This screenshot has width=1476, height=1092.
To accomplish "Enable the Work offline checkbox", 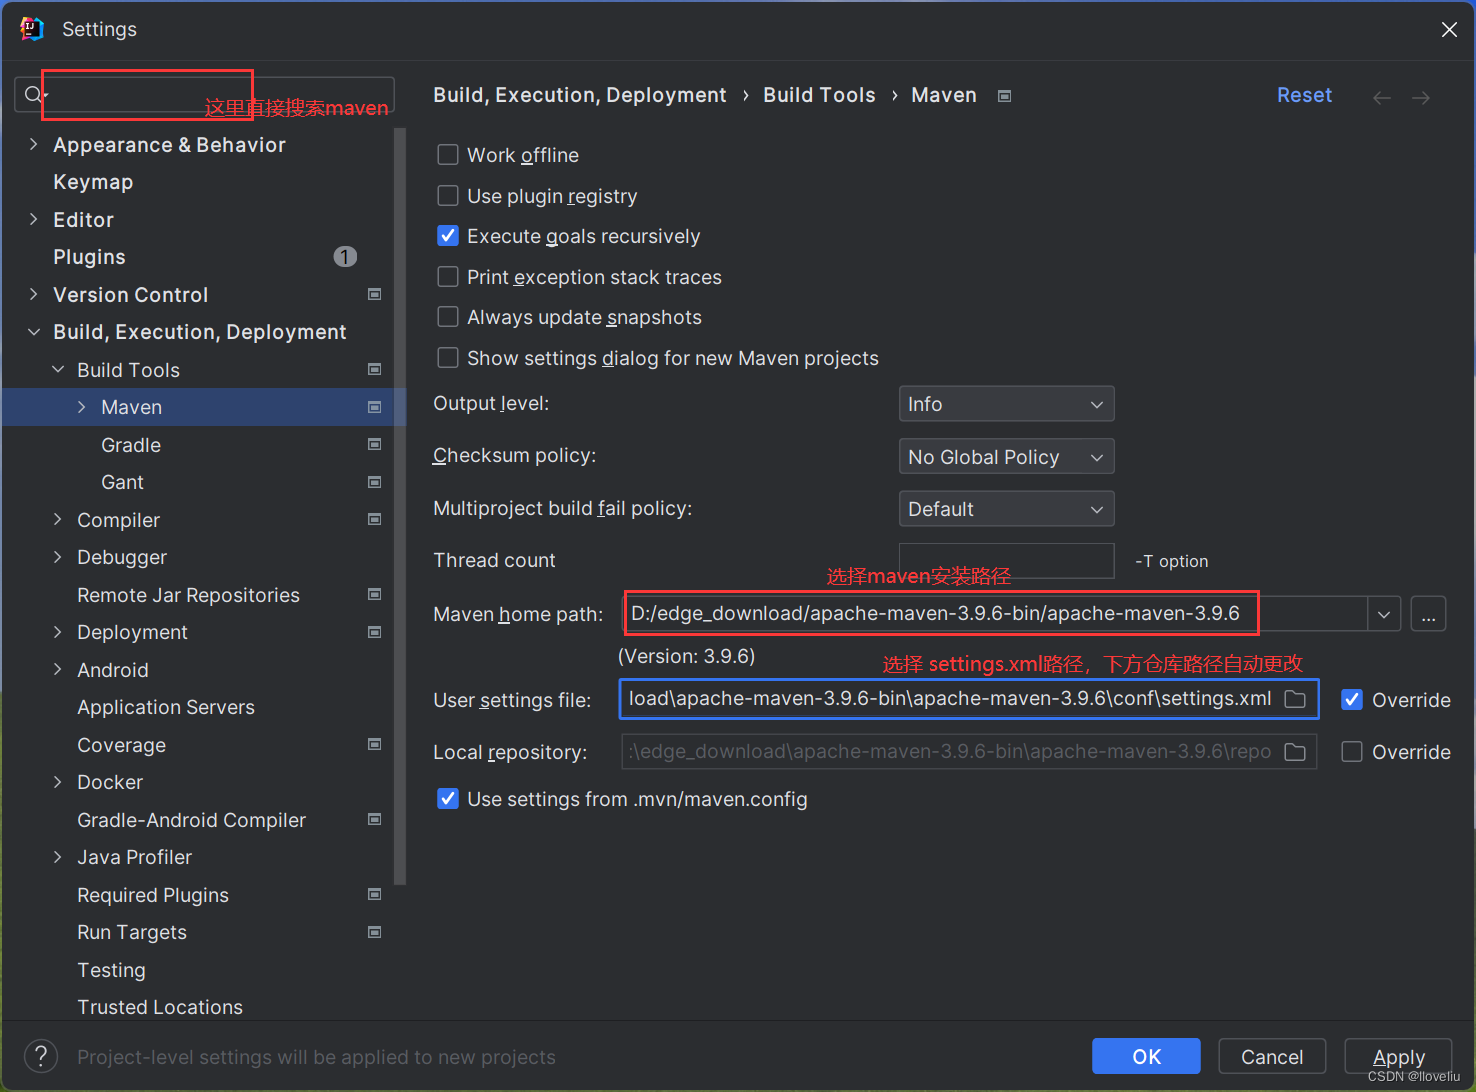I will tap(448, 155).
